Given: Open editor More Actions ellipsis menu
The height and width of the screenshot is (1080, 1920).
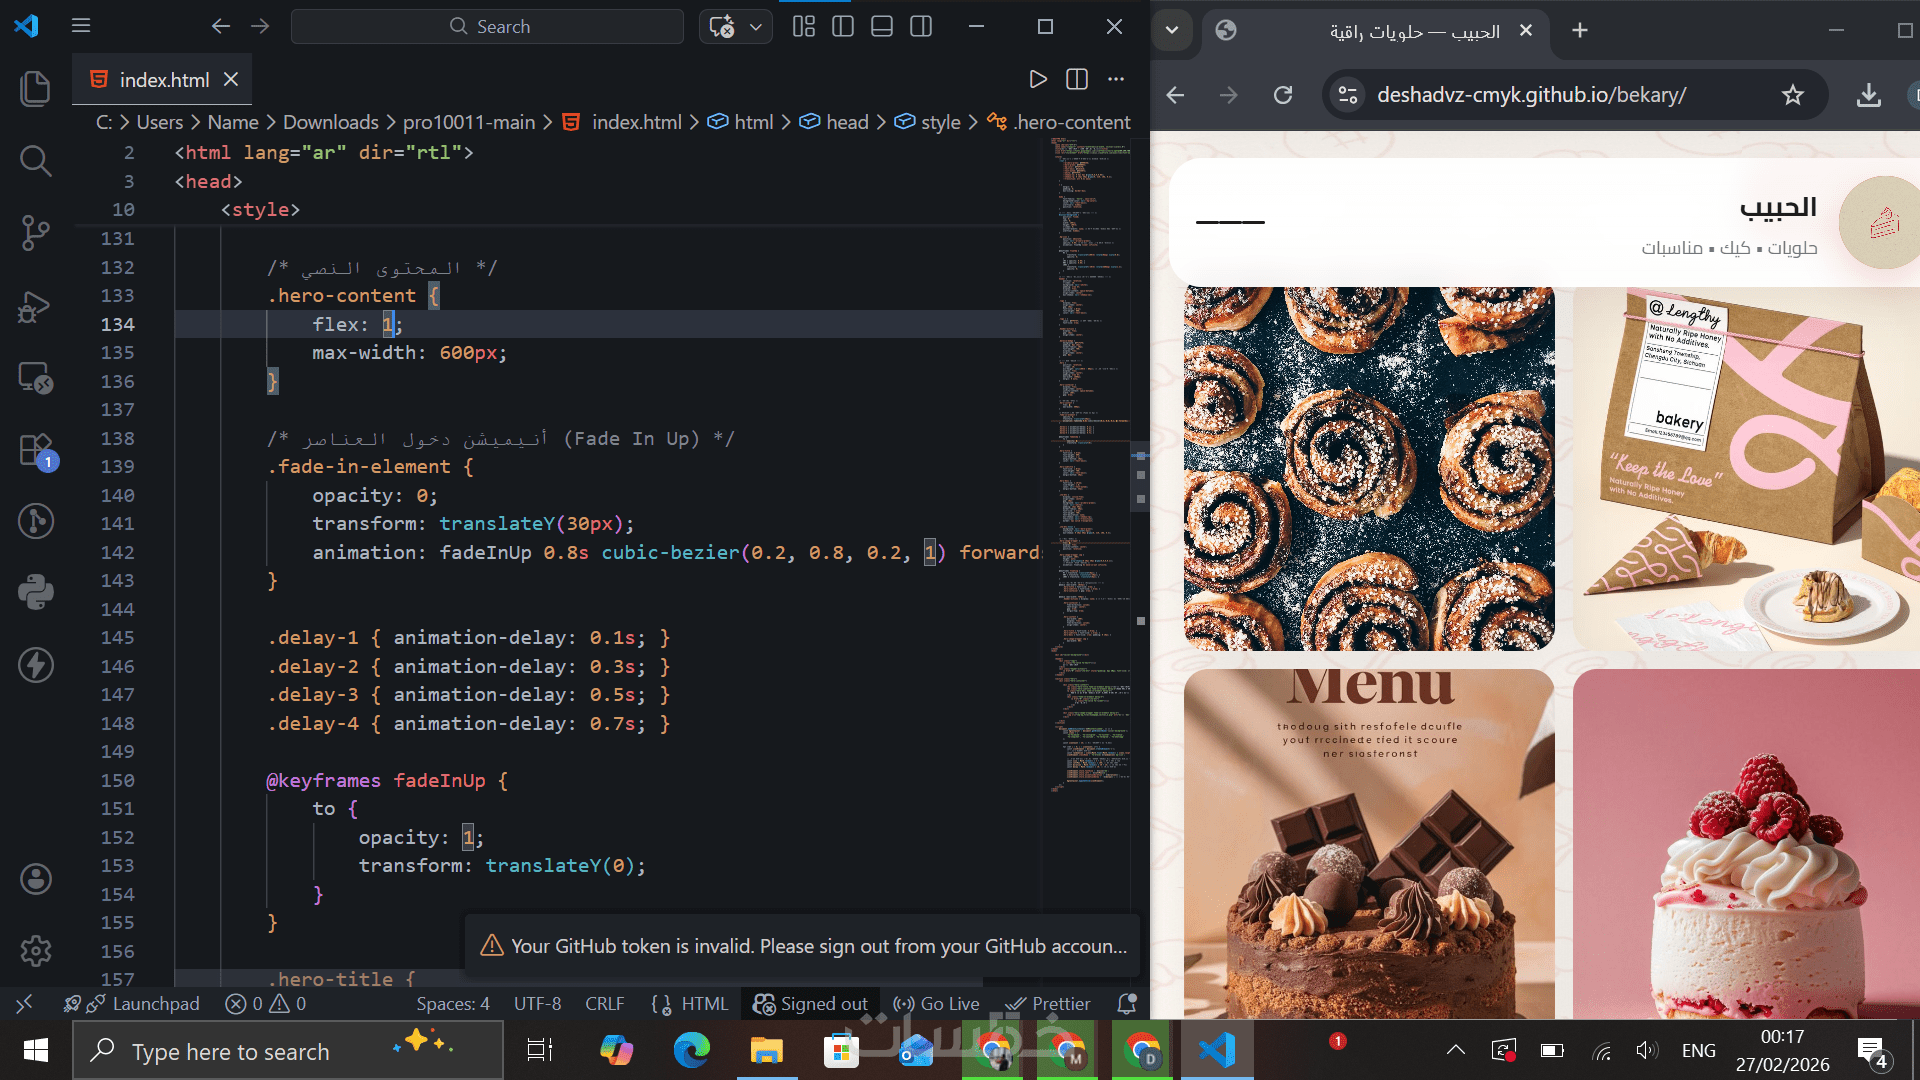Looking at the screenshot, I should [1116, 79].
